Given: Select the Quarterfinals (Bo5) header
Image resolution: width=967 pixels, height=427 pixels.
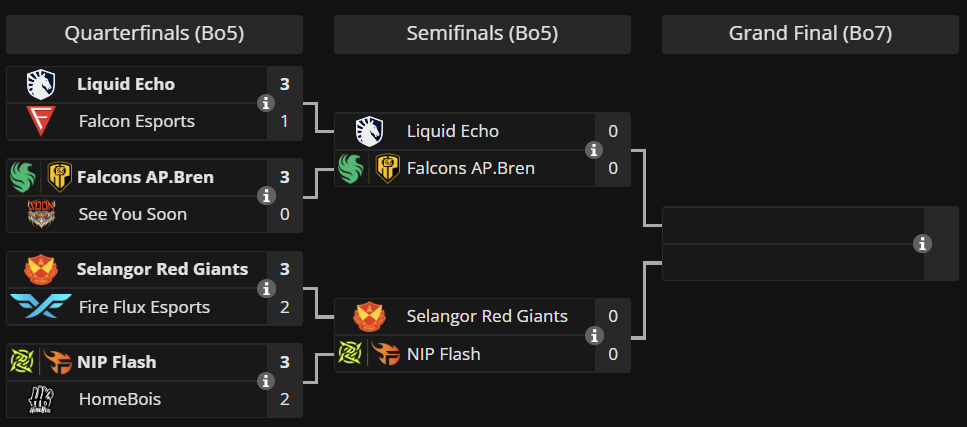Looking at the screenshot, I should 154,34.
